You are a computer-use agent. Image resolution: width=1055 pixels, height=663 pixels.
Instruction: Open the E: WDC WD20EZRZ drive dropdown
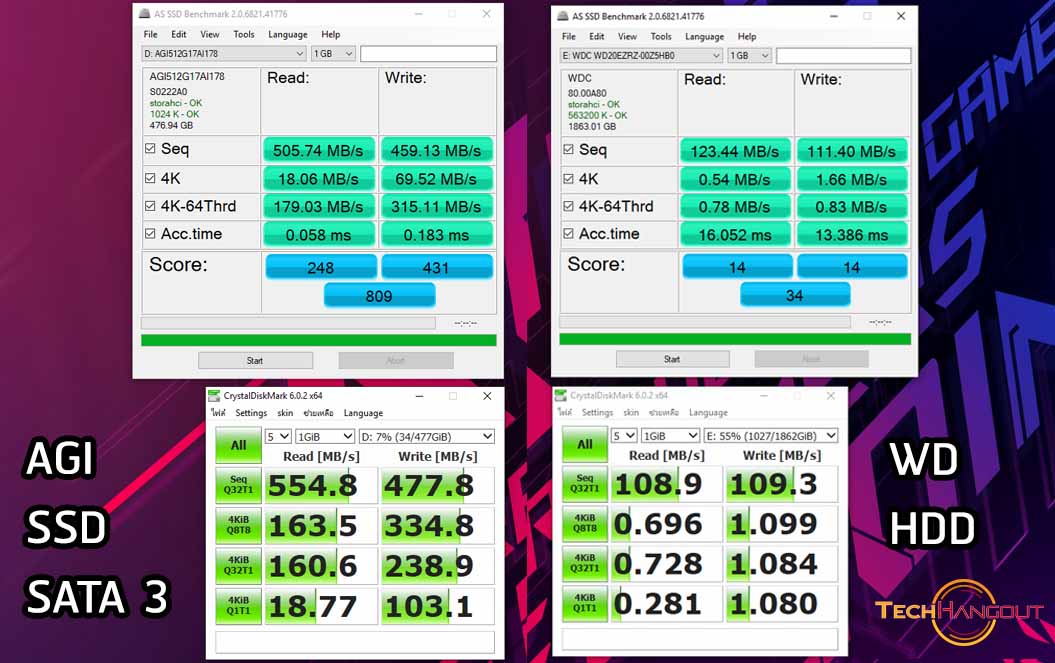(641, 56)
